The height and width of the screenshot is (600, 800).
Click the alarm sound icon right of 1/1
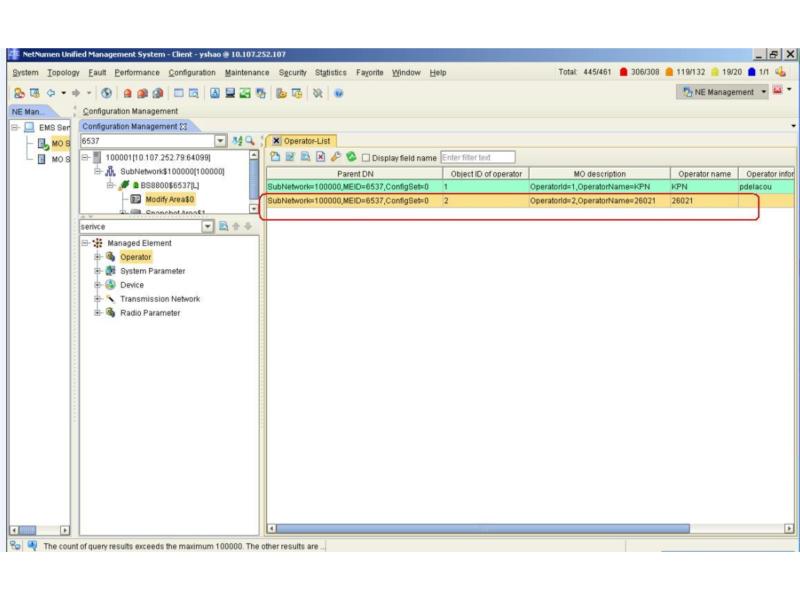tap(780, 72)
